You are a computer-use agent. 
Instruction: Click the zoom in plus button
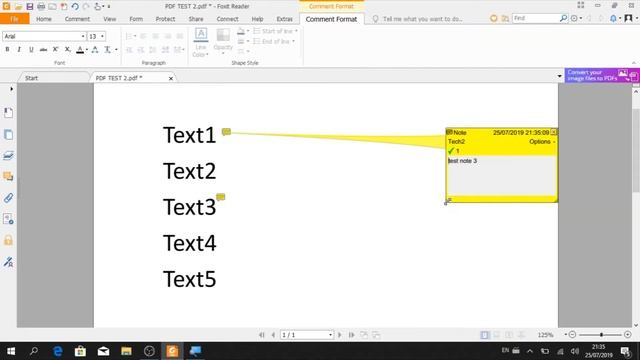(x=628, y=335)
